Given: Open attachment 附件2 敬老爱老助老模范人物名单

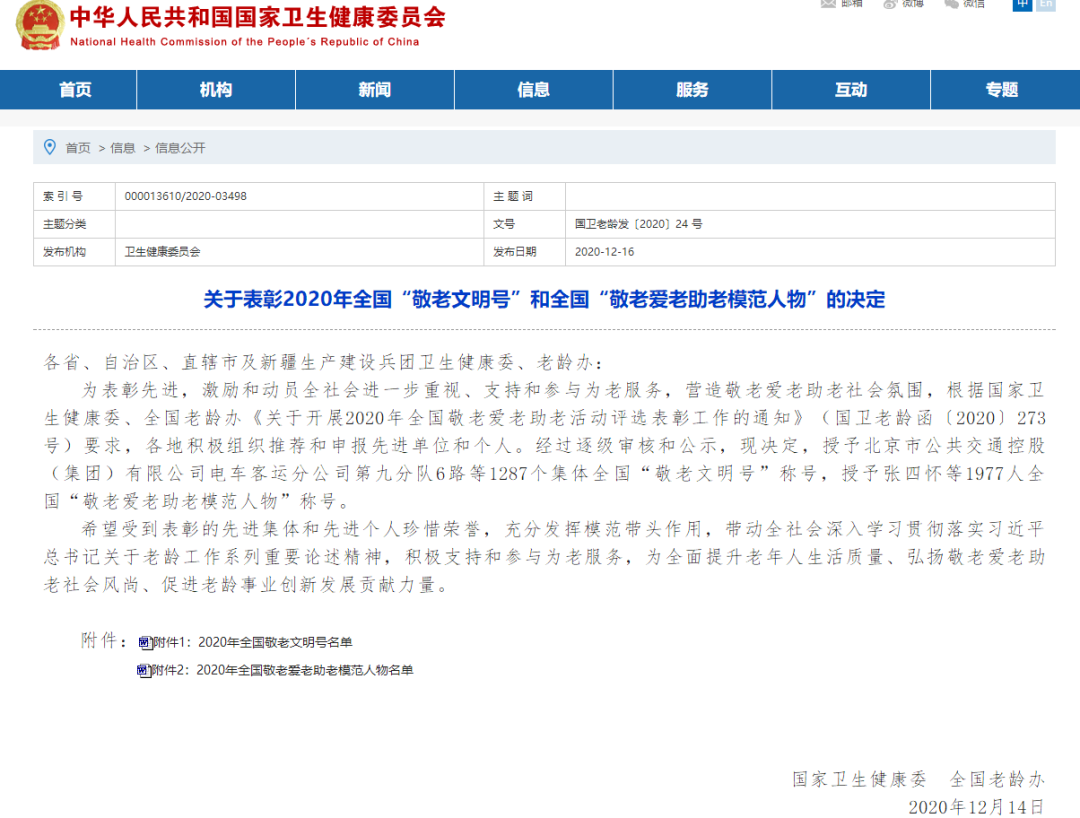Looking at the screenshot, I should tap(282, 670).
